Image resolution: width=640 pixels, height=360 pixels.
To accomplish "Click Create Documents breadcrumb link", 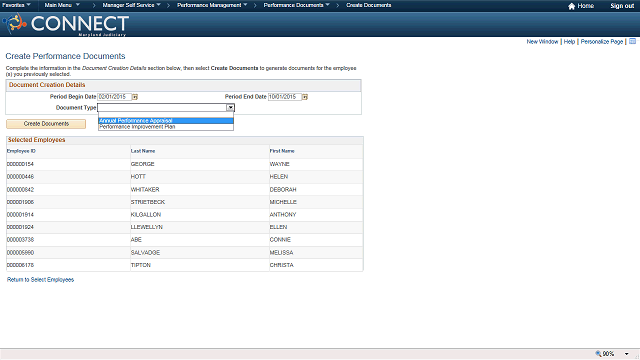I will point(369,5).
